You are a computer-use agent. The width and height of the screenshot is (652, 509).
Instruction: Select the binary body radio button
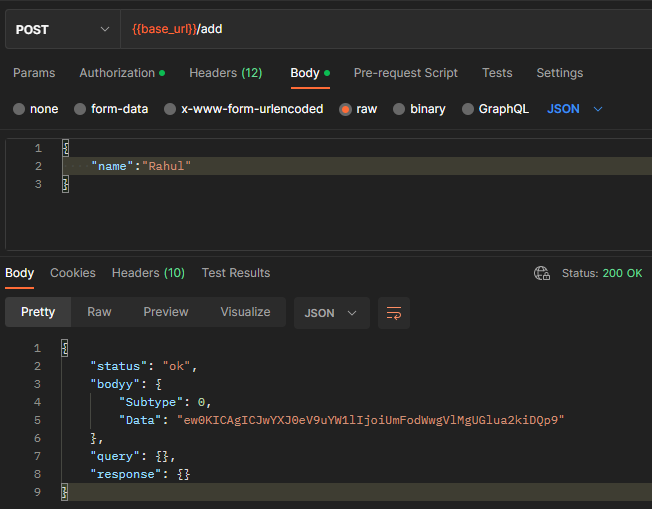400,109
